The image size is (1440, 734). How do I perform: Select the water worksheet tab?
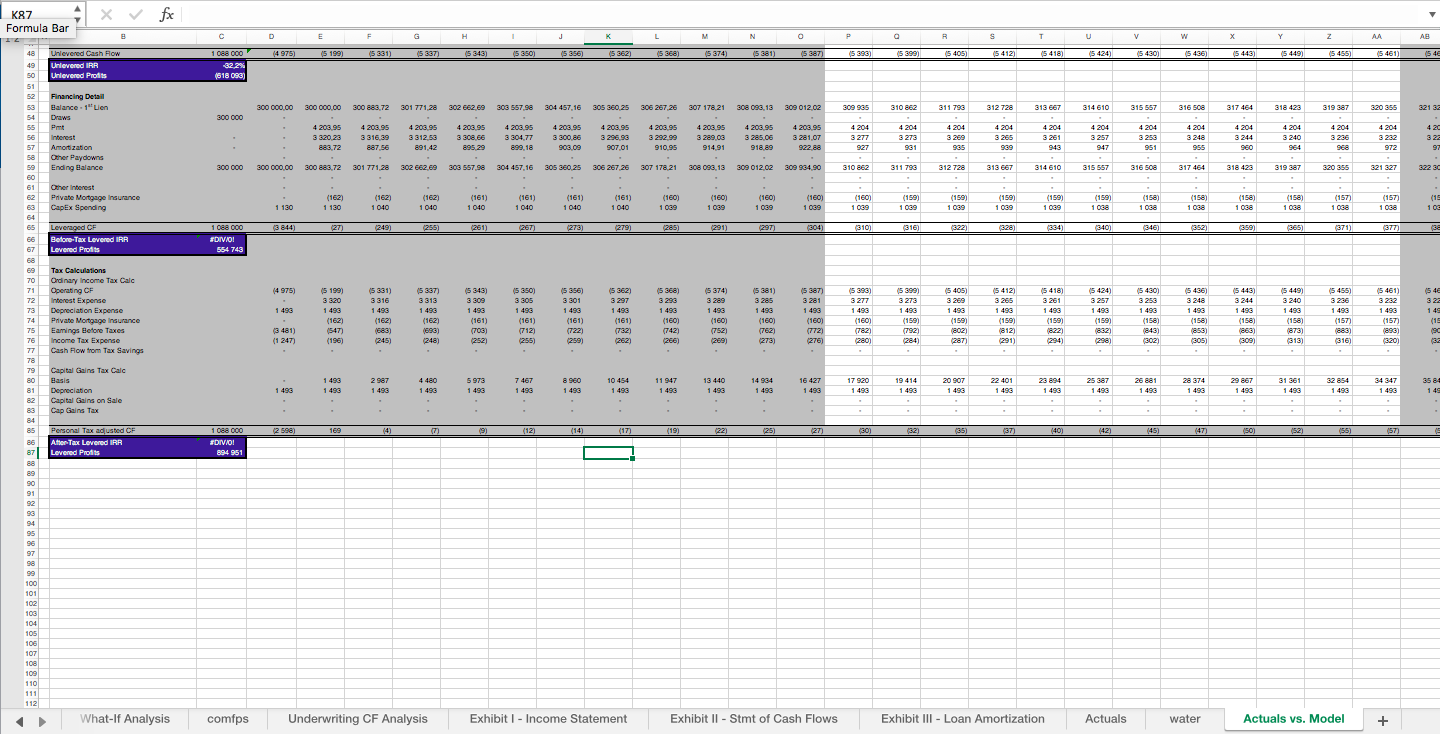click(x=1185, y=718)
